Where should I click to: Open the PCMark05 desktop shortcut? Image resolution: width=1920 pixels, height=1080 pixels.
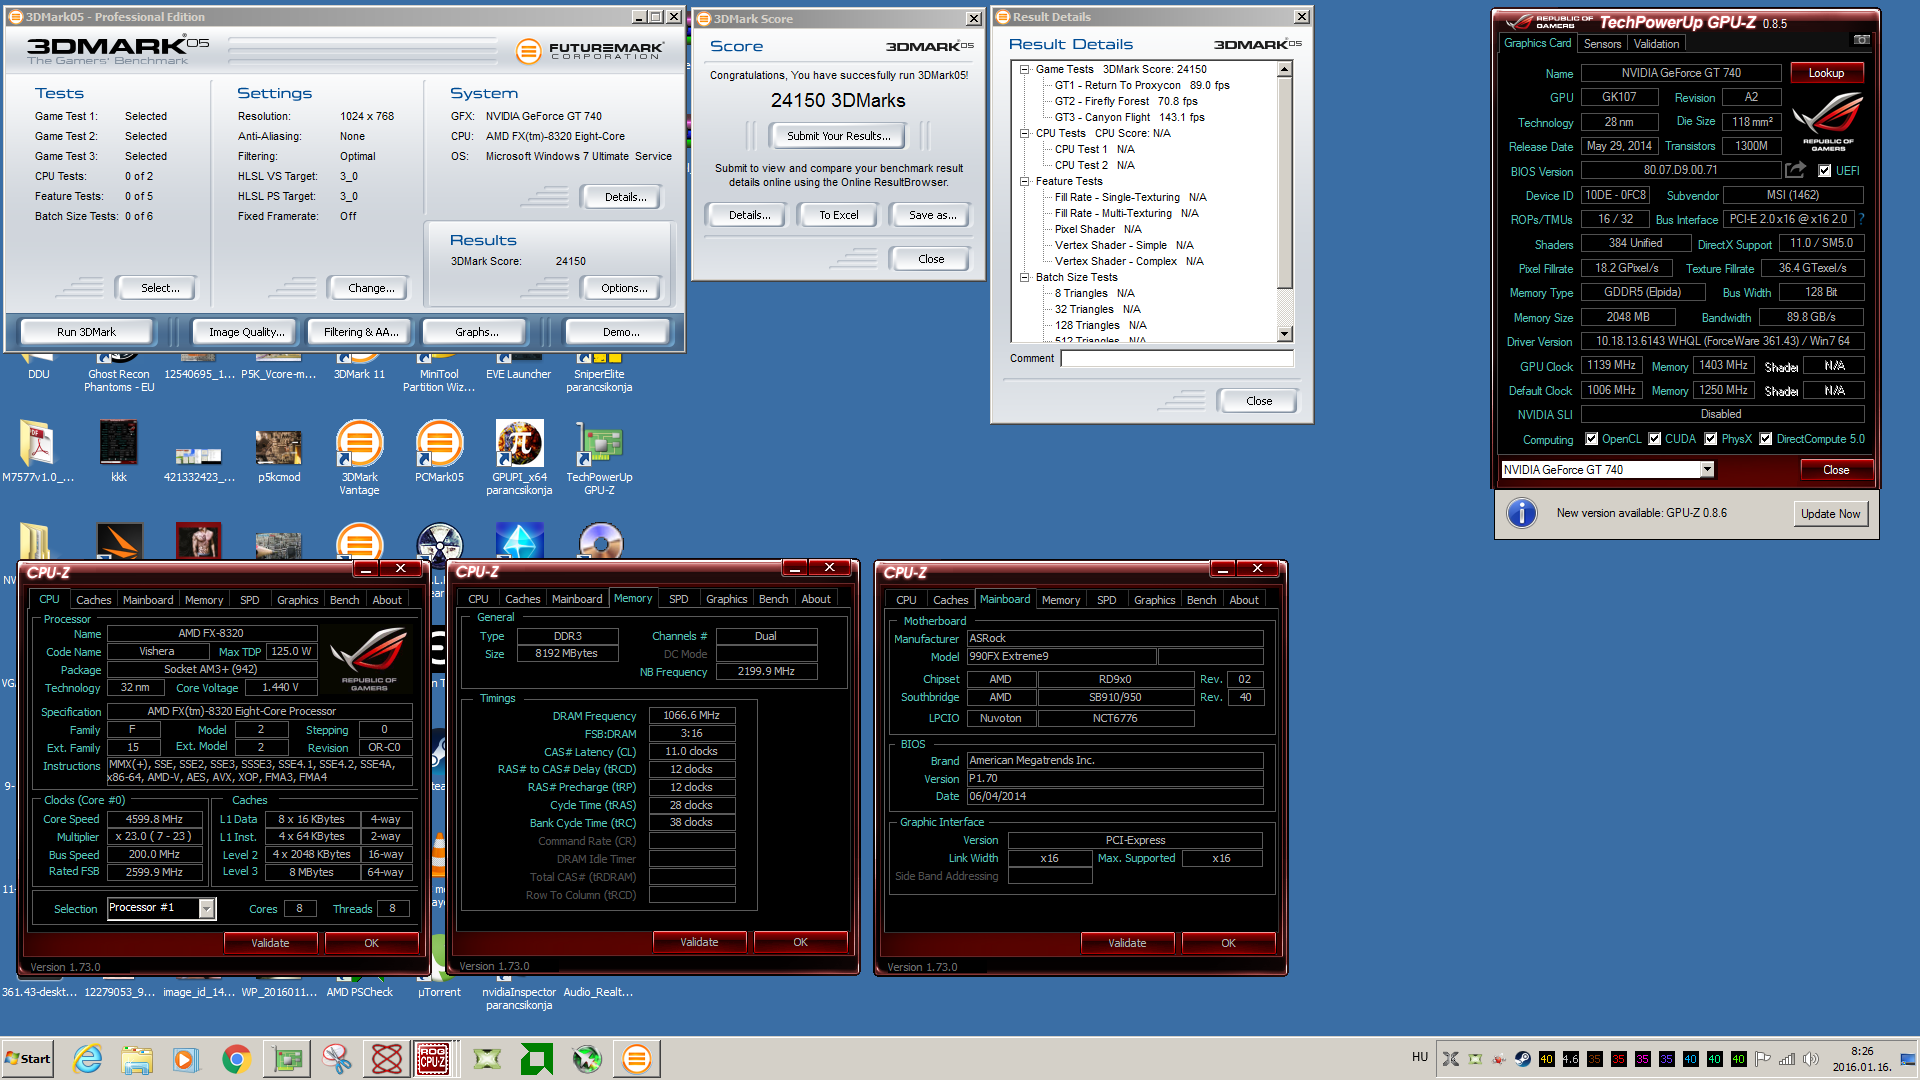pyautogui.click(x=439, y=452)
